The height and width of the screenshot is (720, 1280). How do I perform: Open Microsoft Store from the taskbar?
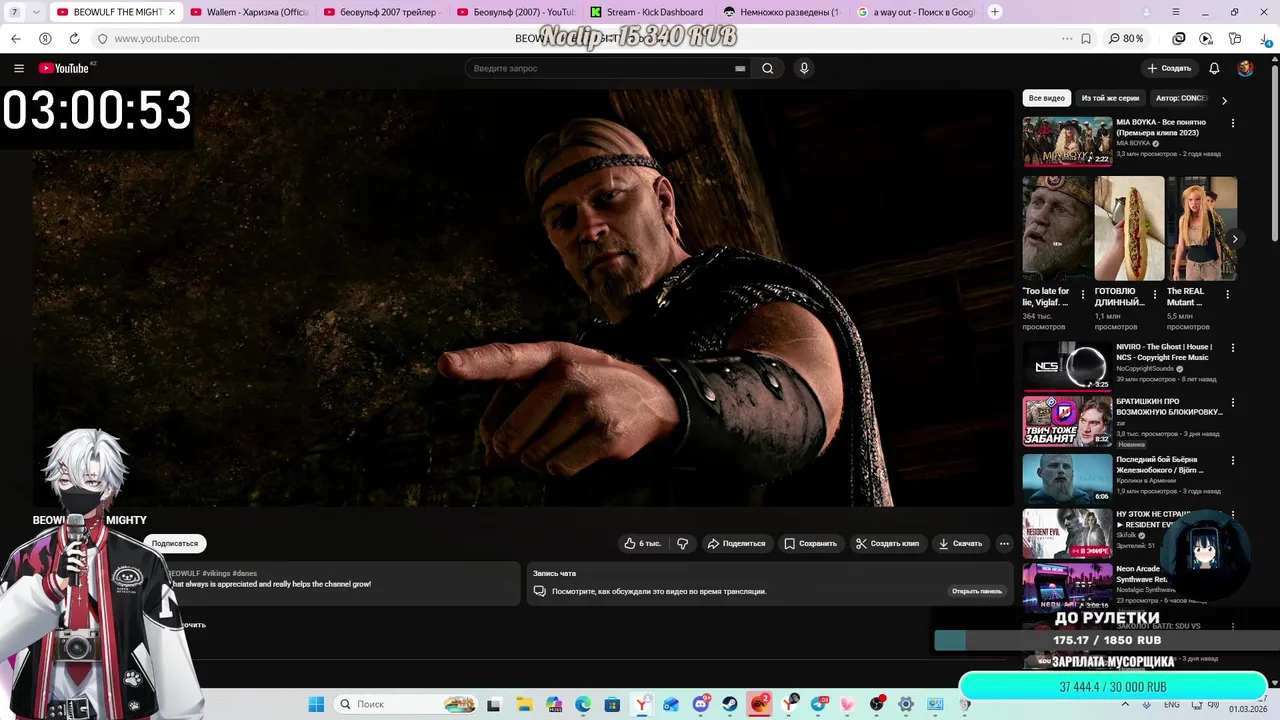(x=612, y=704)
